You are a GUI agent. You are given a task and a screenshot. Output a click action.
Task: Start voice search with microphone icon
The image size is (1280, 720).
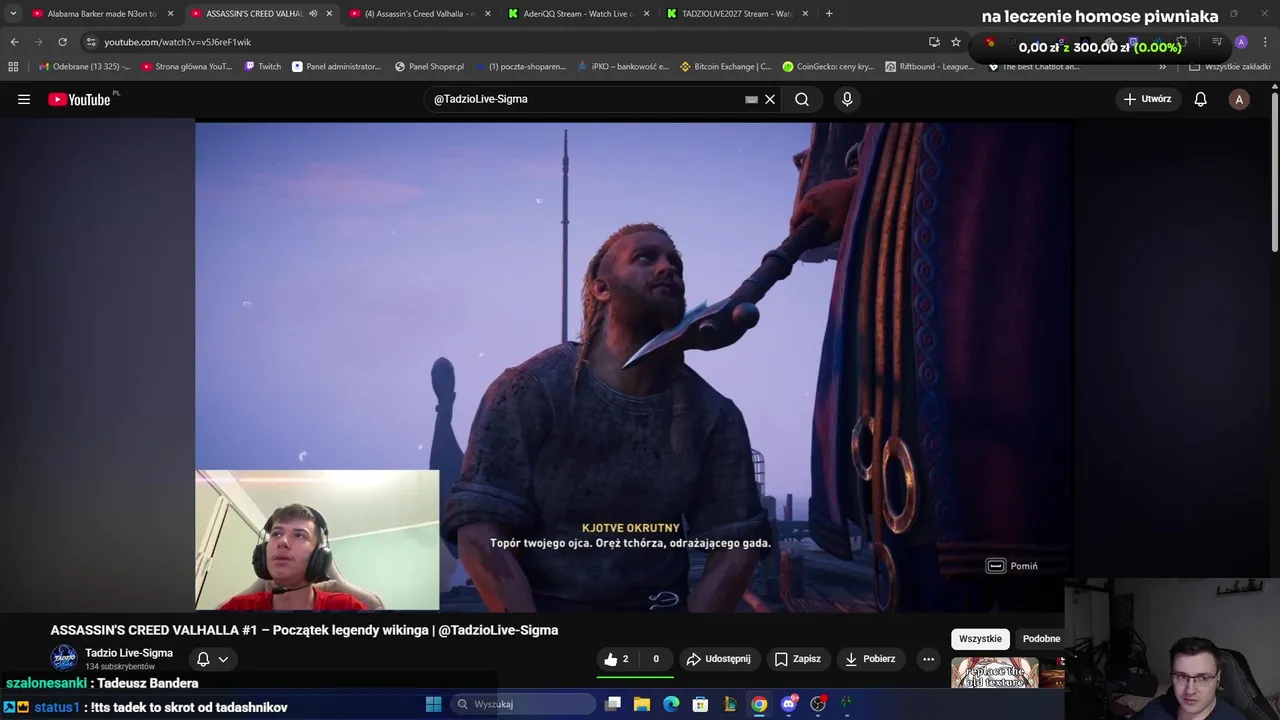tap(847, 99)
